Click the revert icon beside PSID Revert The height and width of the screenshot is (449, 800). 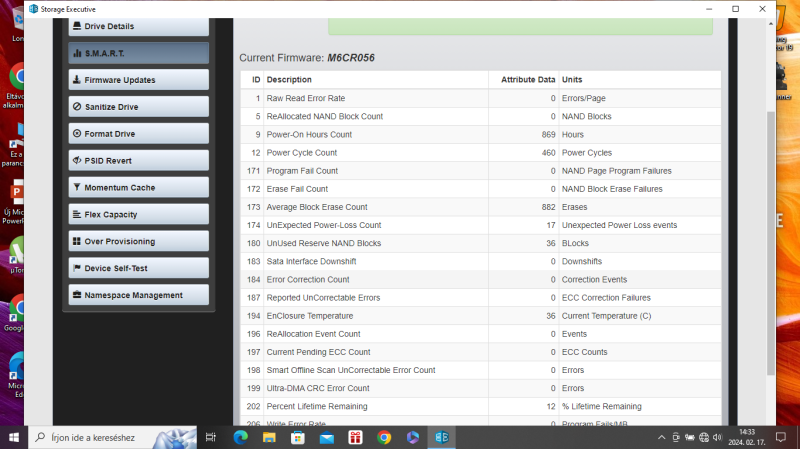click(77, 160)
